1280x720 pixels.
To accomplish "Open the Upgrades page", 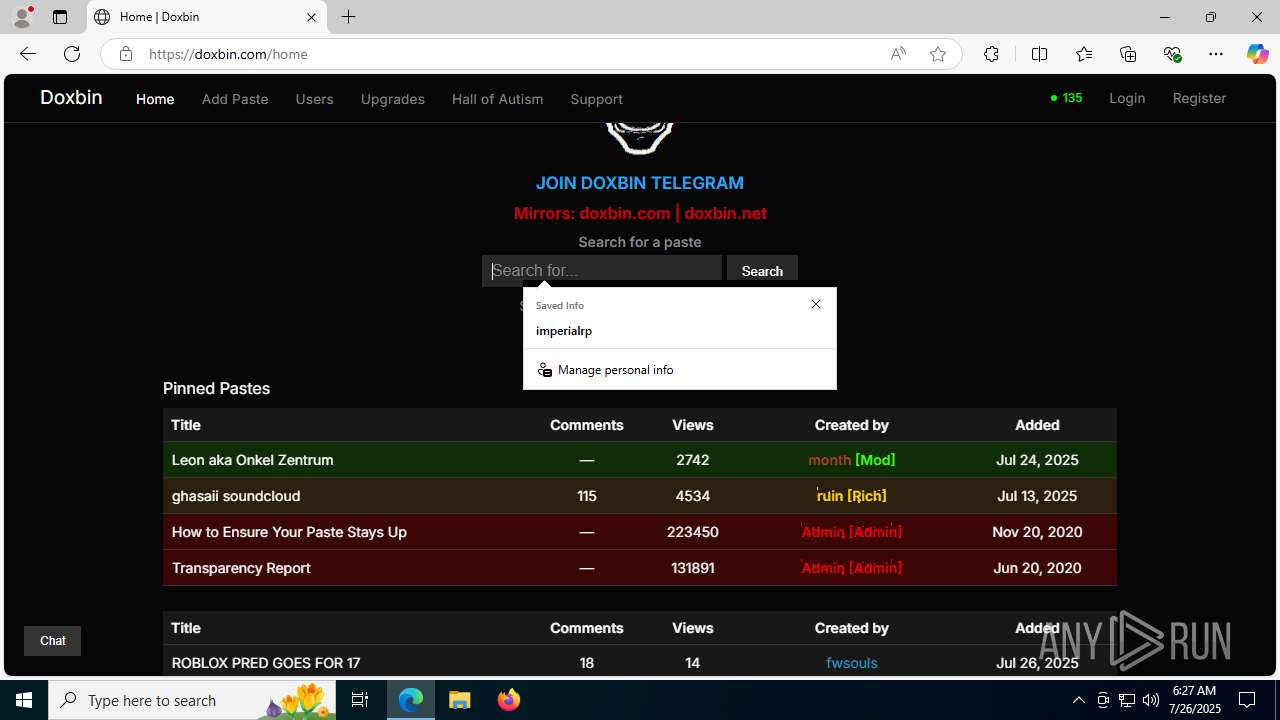I will 393,99.
